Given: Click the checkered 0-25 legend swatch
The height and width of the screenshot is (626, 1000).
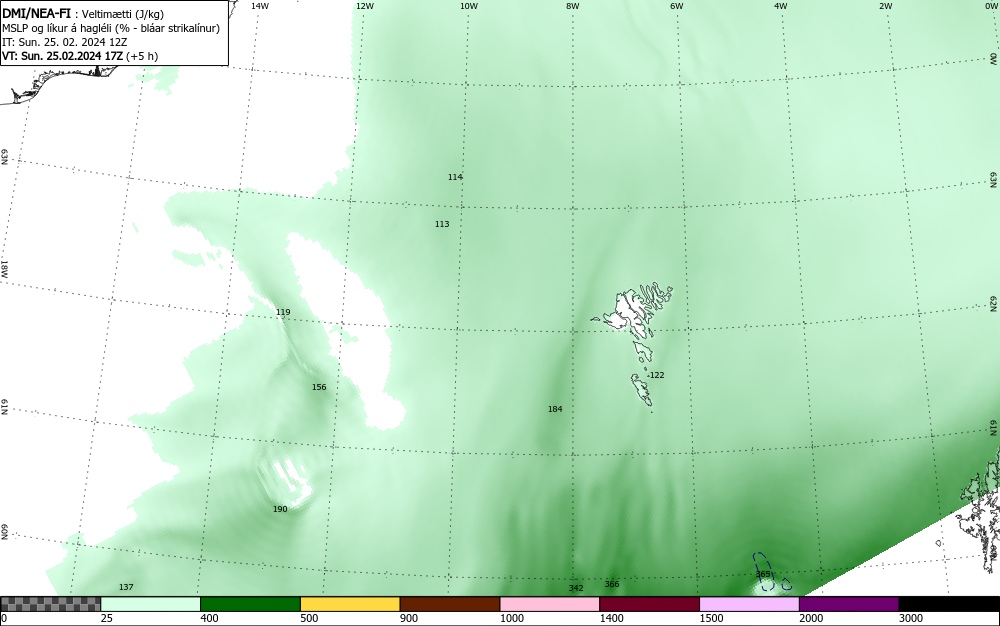Looking at the screenshot, I should [50, 604].
